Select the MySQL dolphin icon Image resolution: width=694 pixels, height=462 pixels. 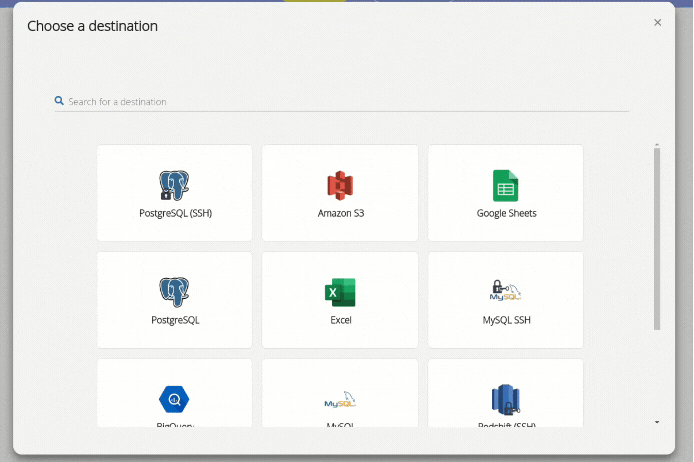(340, 400)
